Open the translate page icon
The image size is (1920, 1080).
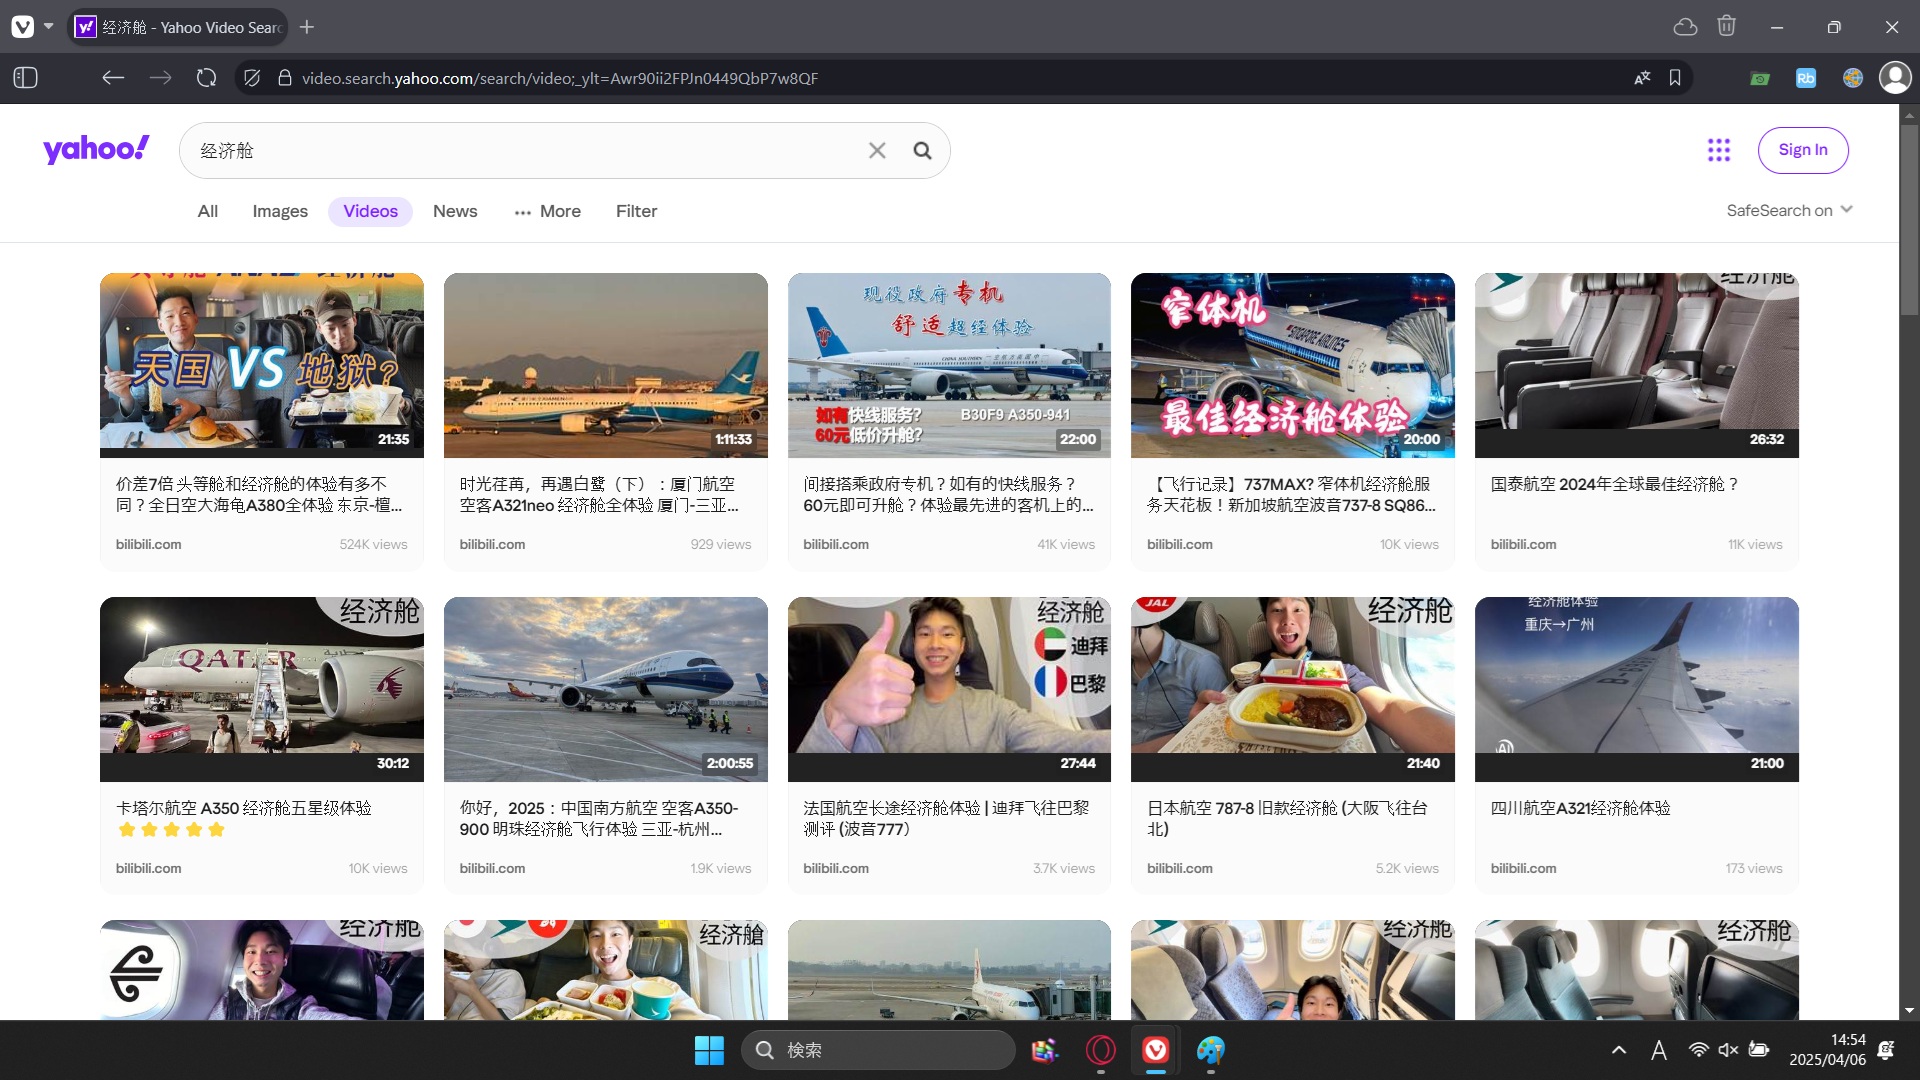click(1642, 78)
